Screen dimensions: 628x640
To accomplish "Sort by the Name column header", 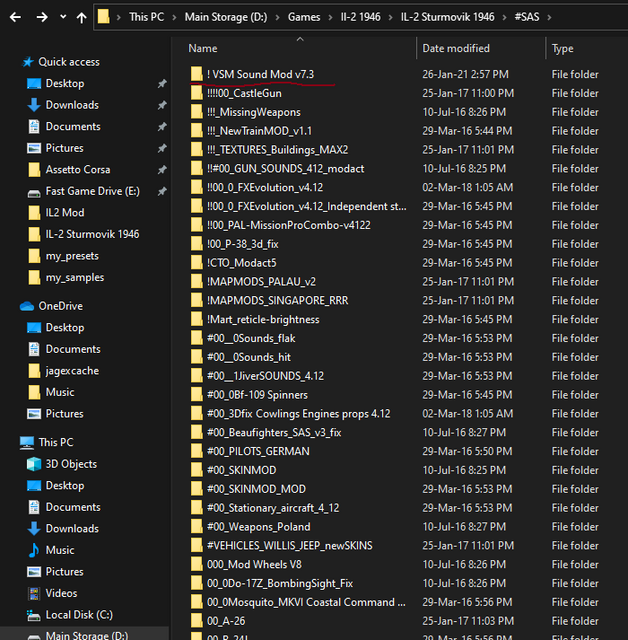I will coord(203,48).
